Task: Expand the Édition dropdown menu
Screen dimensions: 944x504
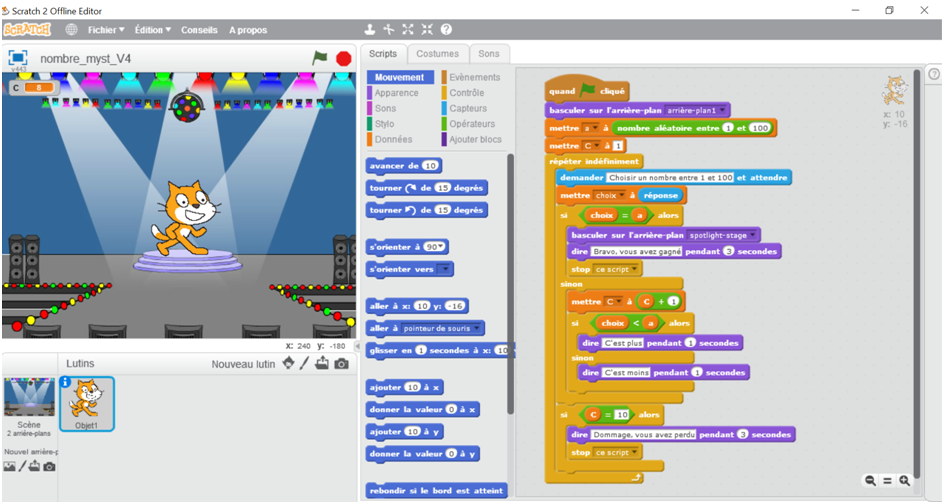Action: point(153,30)
